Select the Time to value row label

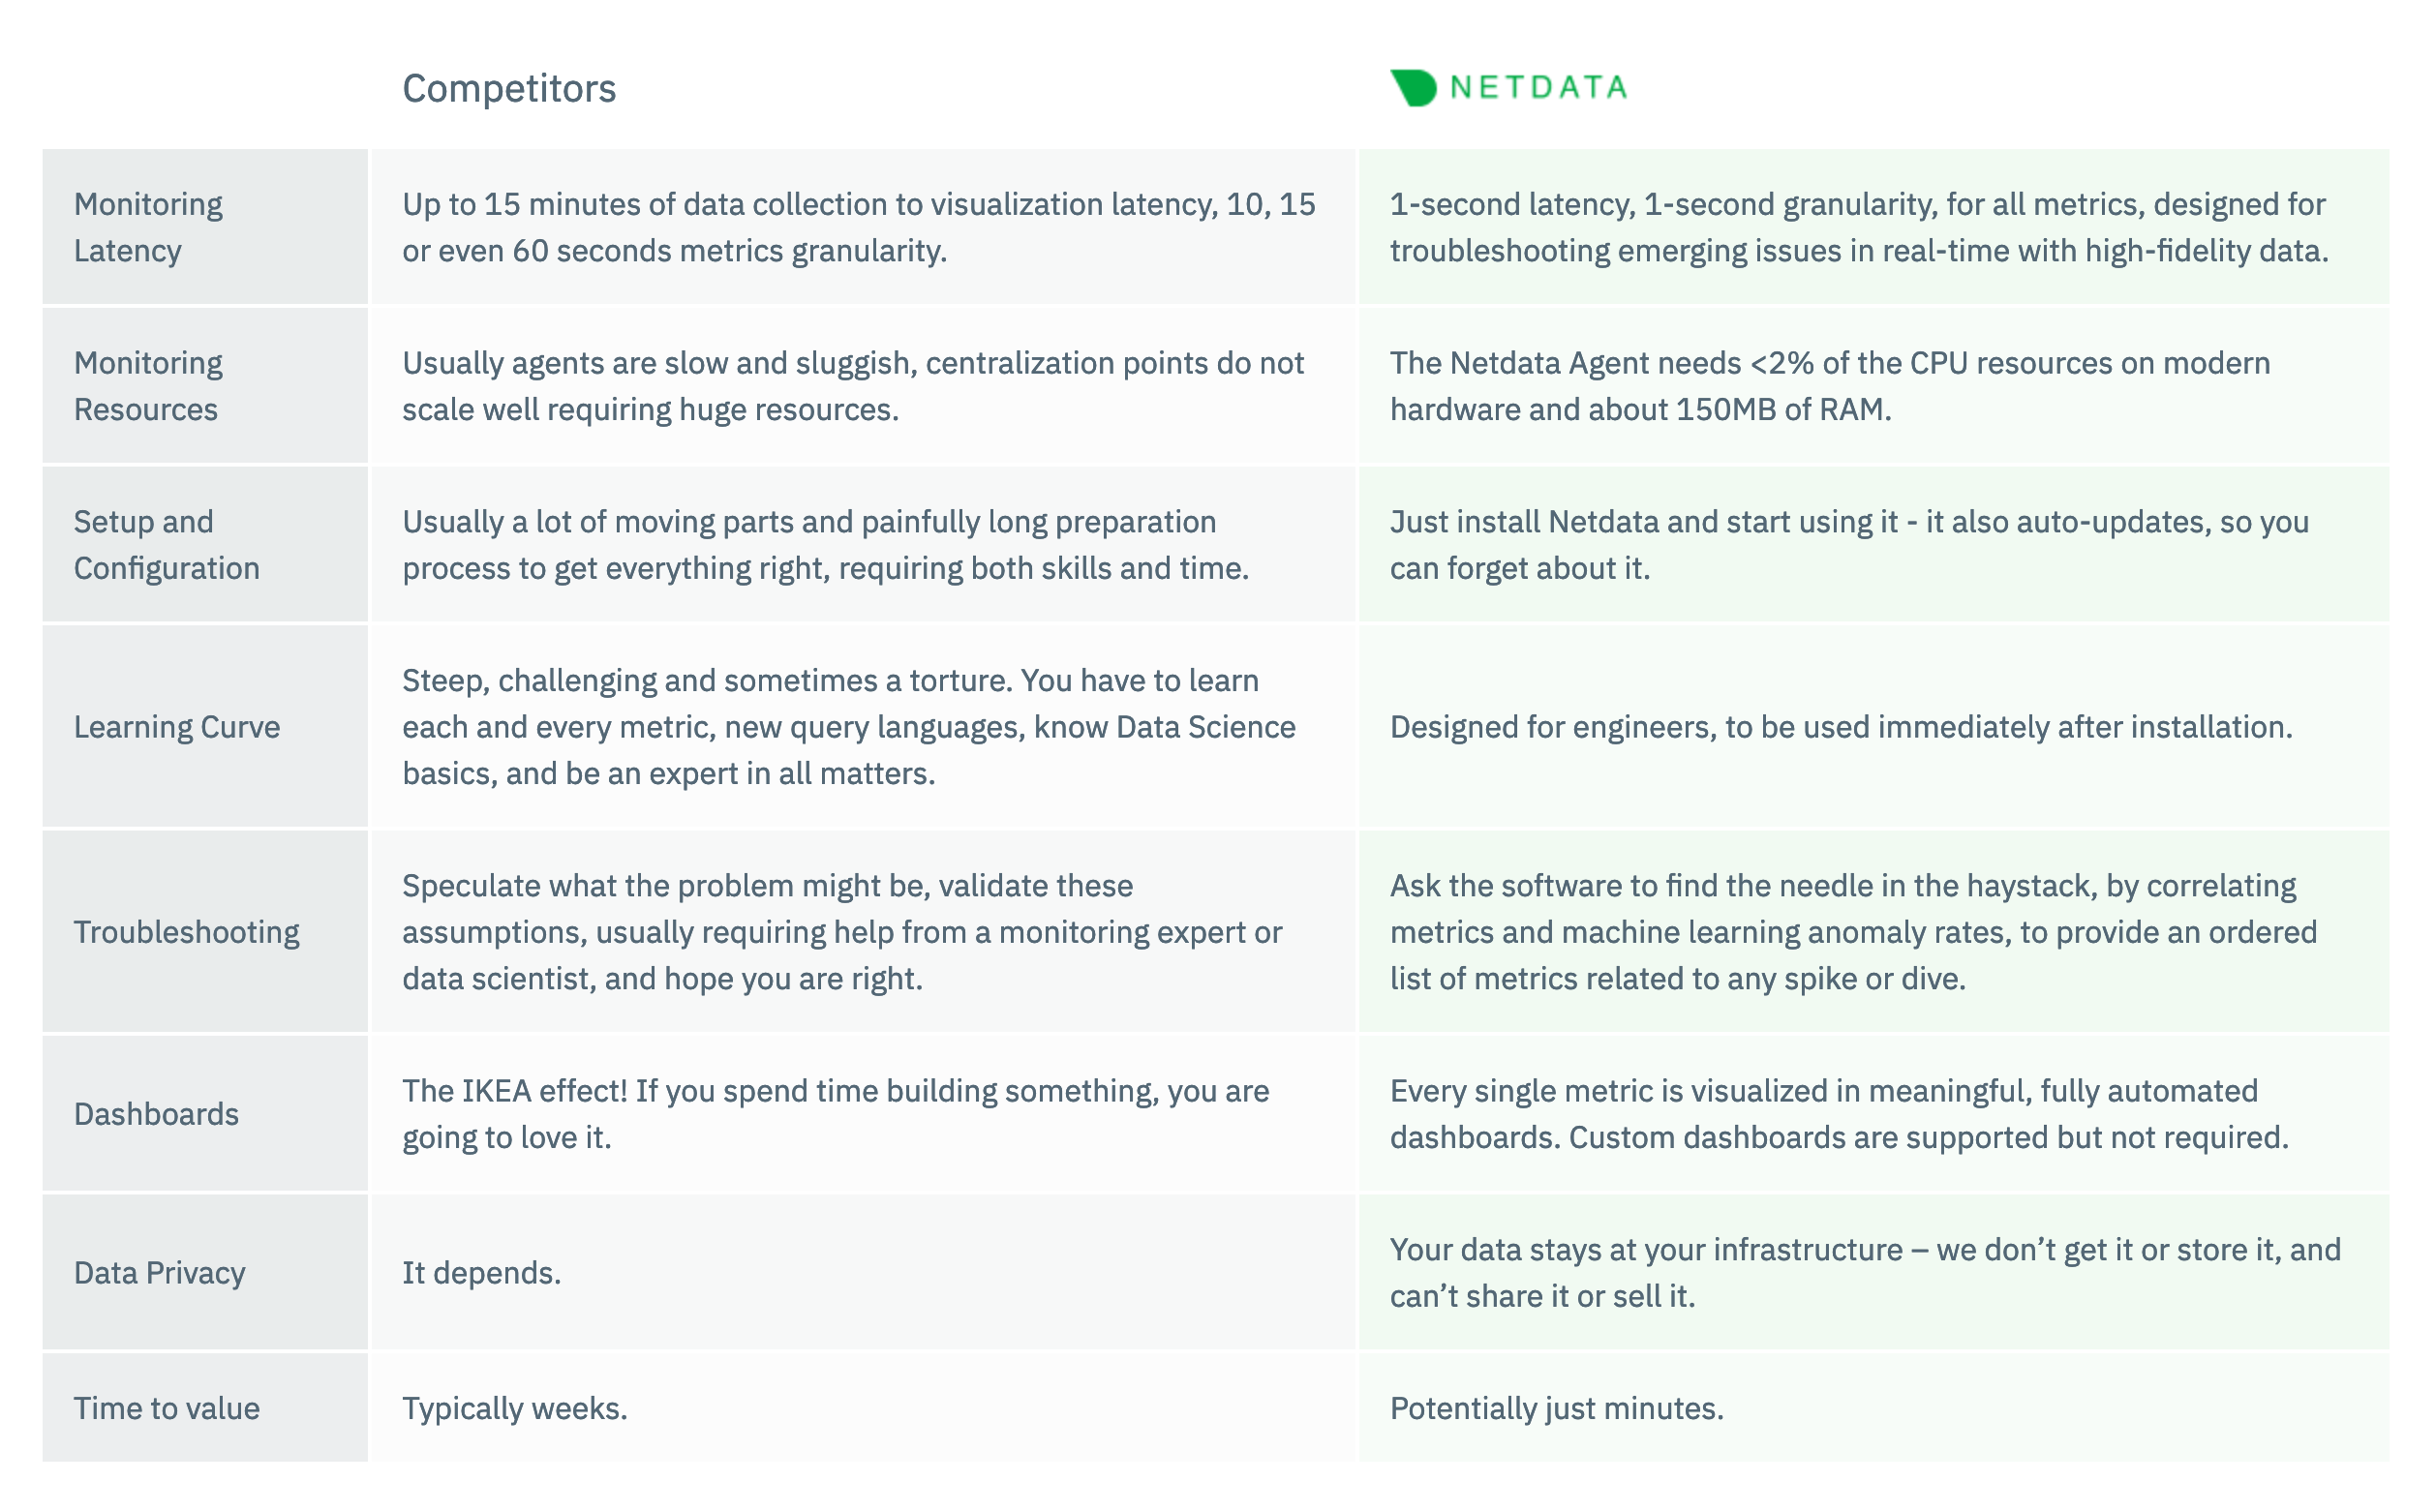coord(166,1408)
